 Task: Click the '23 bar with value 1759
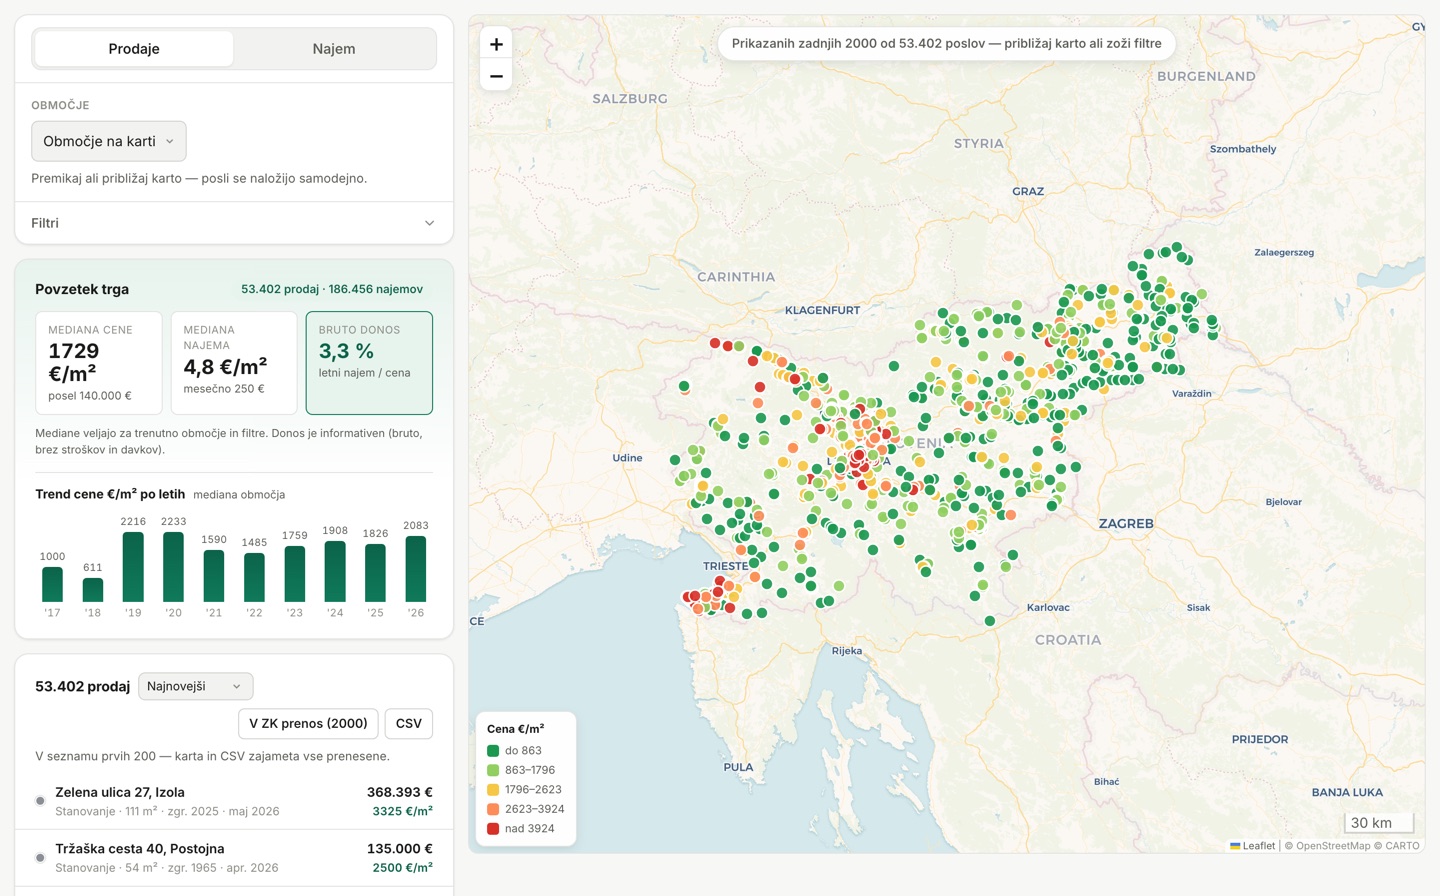(x=295, y=573)
